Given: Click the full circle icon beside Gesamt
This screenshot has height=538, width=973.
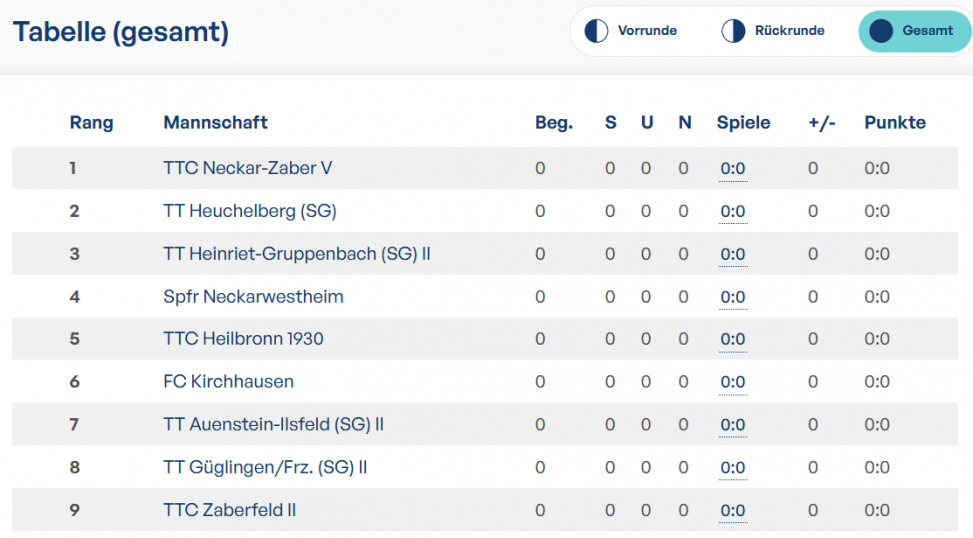Looking at the screenshot, I should pos(881,30).
